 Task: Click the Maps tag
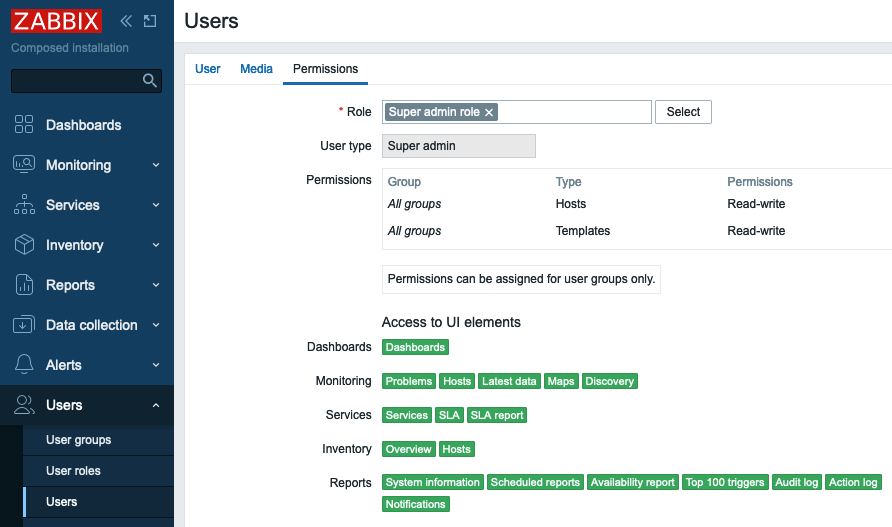[561, 381]
